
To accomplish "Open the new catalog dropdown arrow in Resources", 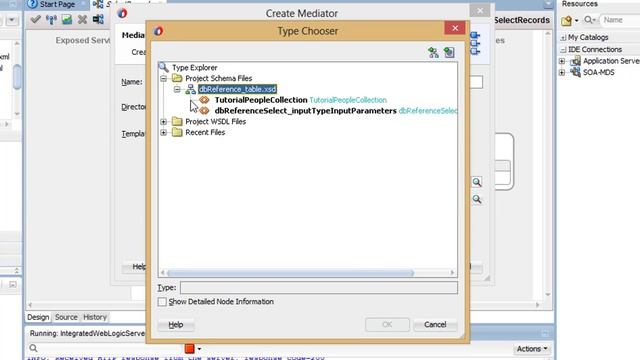I will coord(576,20).
